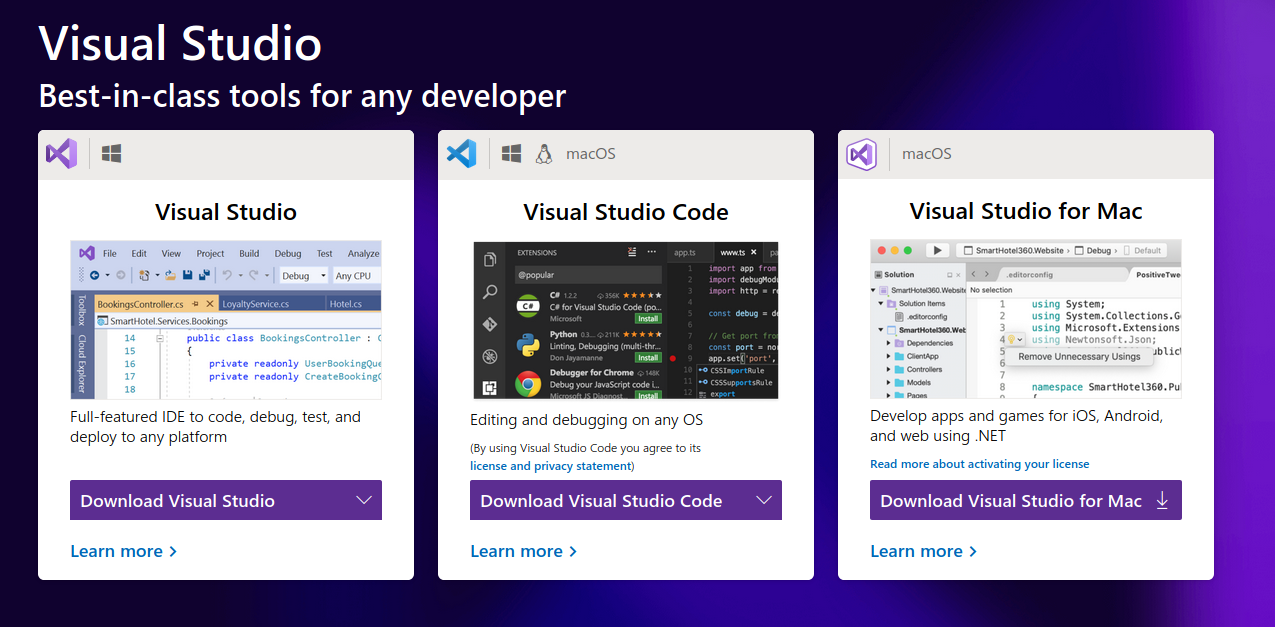Screen dimensions: 1275x627
Task: Click the Visual Studio purple logo icon
Action: pos(60,153)
